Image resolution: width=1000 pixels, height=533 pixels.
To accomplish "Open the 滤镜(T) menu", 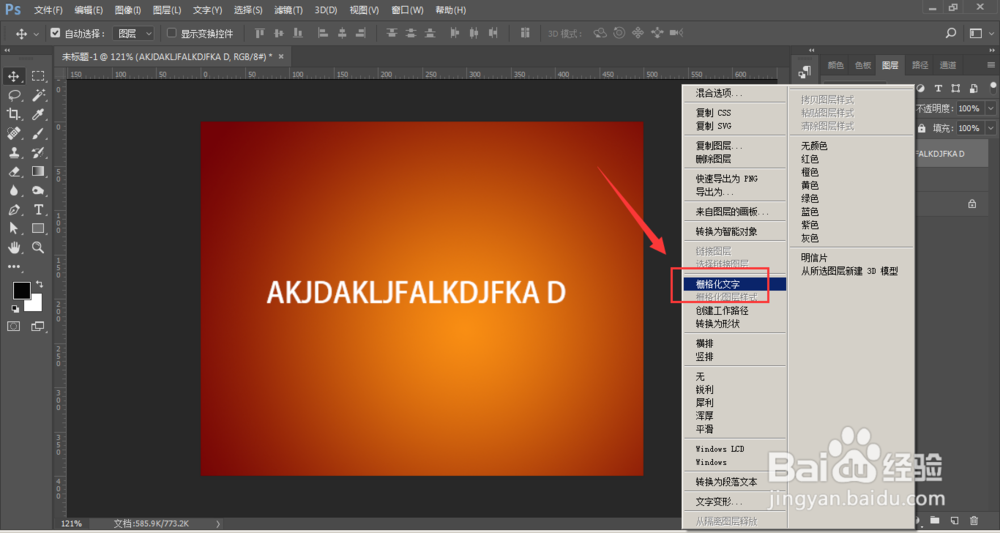I will (288, 10).
